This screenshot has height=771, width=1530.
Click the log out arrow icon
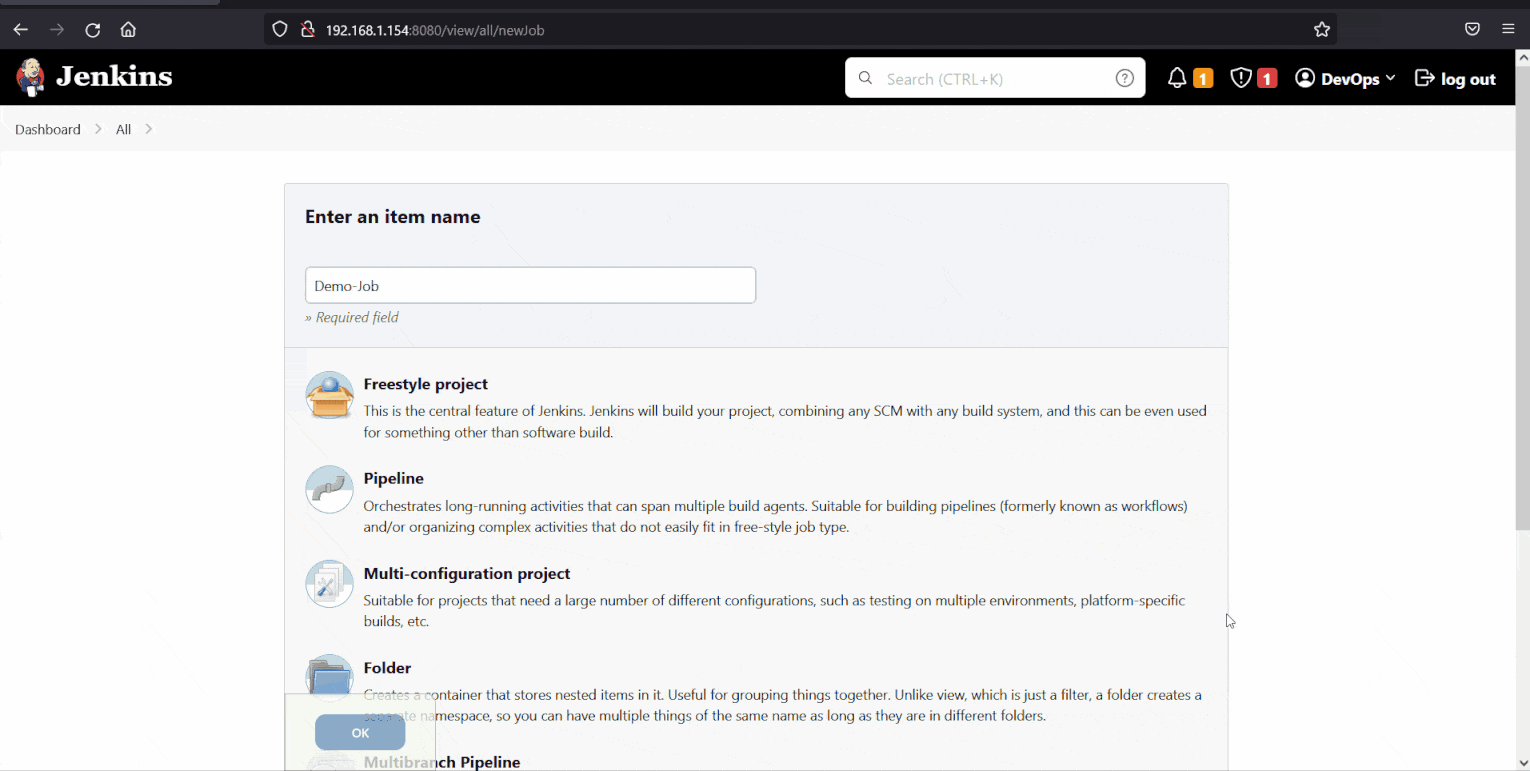(x=1424, y=78)
